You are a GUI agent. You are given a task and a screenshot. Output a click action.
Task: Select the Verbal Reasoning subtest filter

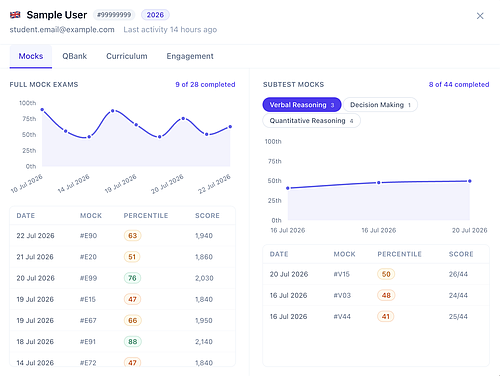pyautogui.click(x=302, y=105)
